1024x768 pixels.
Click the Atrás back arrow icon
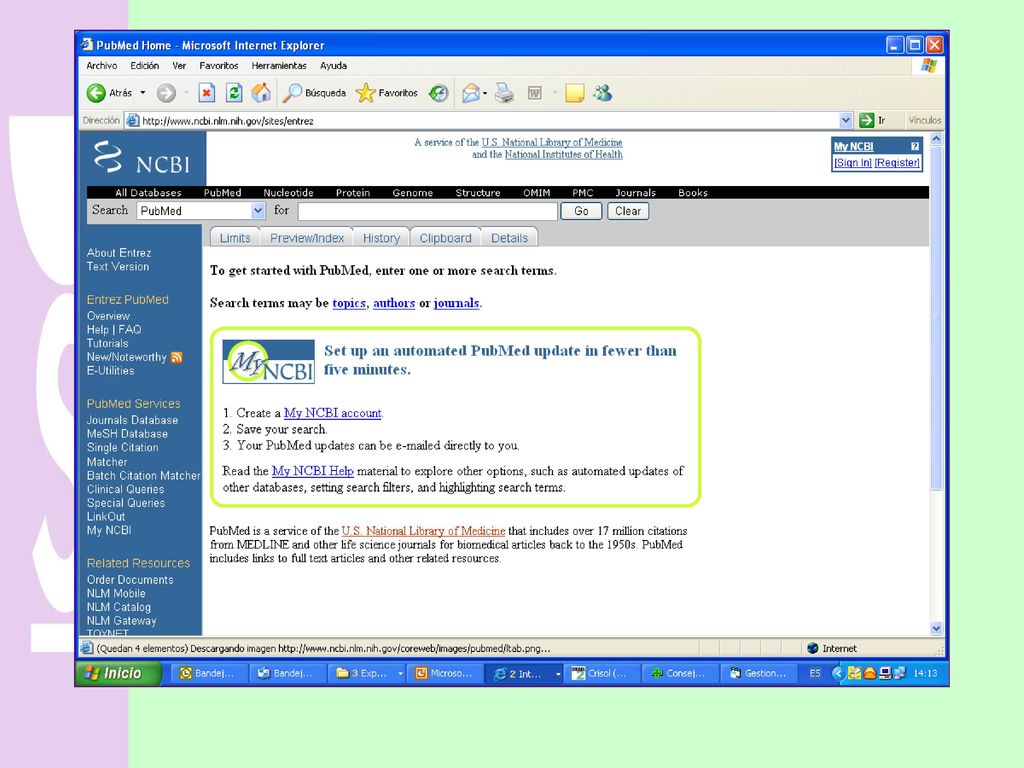point(96,93)
